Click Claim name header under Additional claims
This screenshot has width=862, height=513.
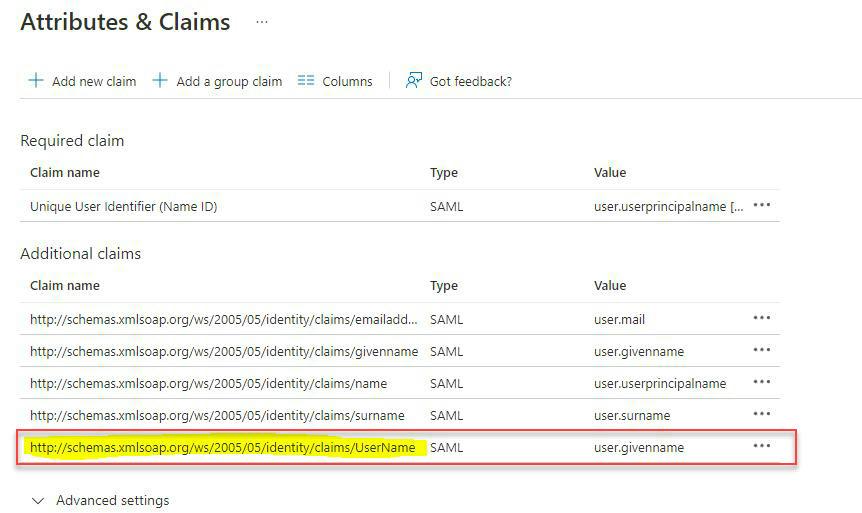coord(65,285)
